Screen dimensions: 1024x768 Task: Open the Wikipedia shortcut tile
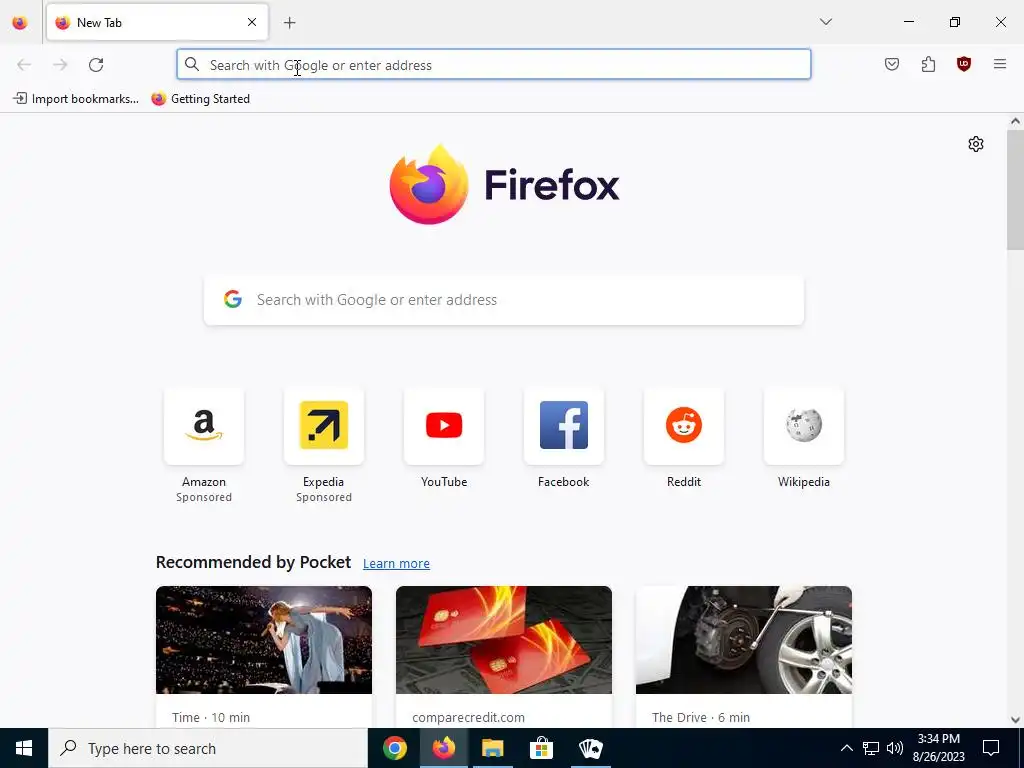[803, 426]
